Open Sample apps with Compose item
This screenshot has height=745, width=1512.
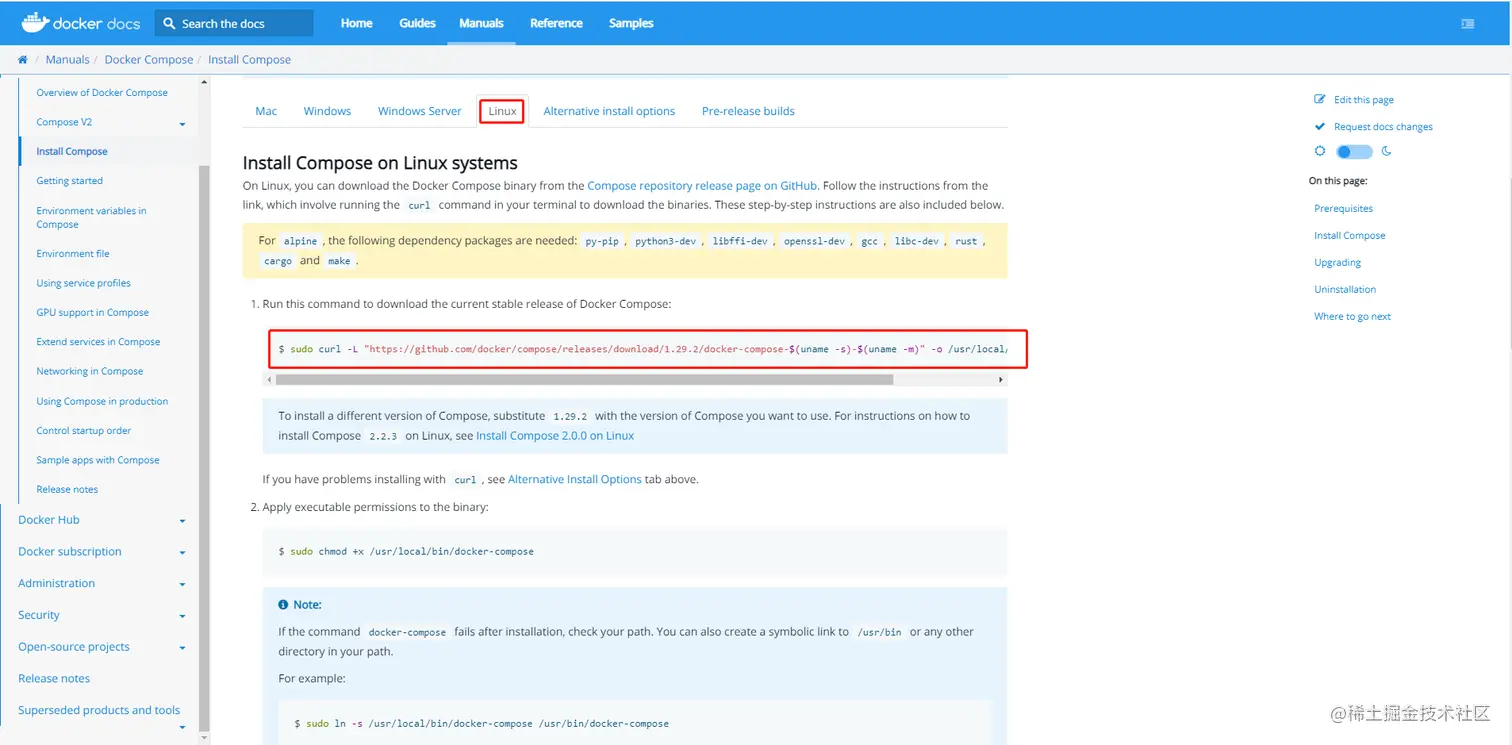[98, 461]
